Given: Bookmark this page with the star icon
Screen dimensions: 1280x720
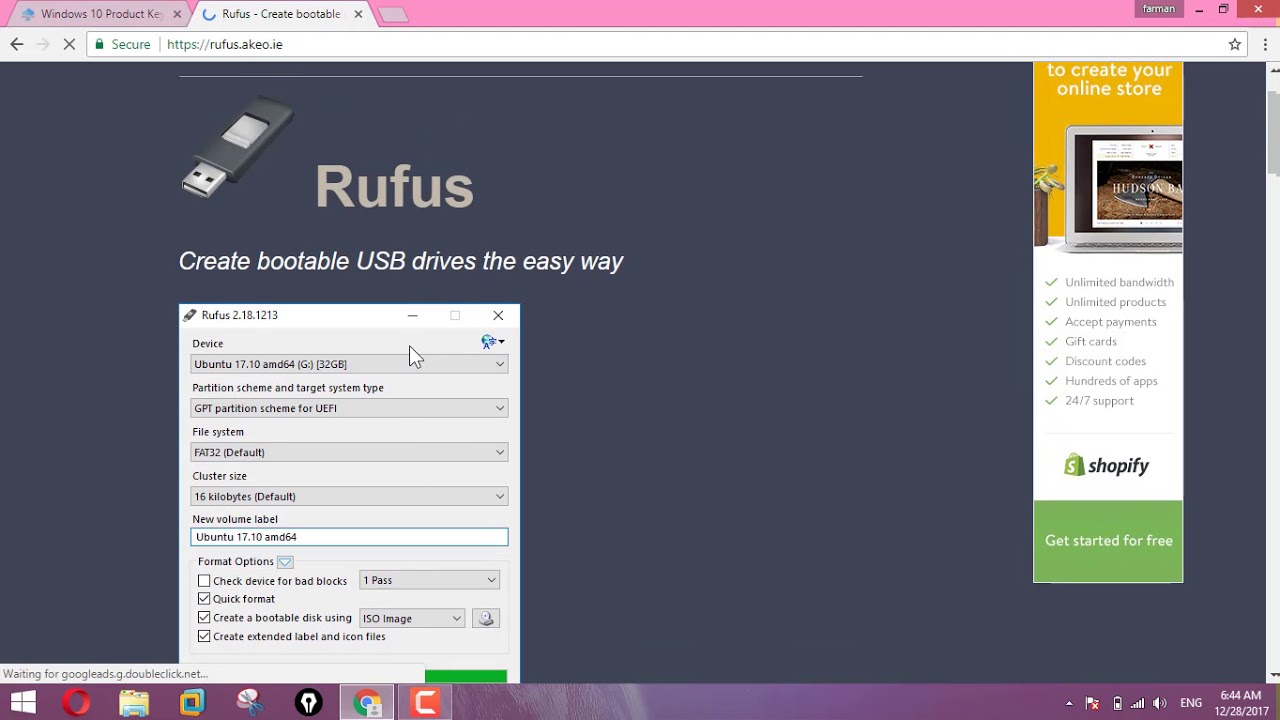Looking at the screenshot, I should point(1235,44).
